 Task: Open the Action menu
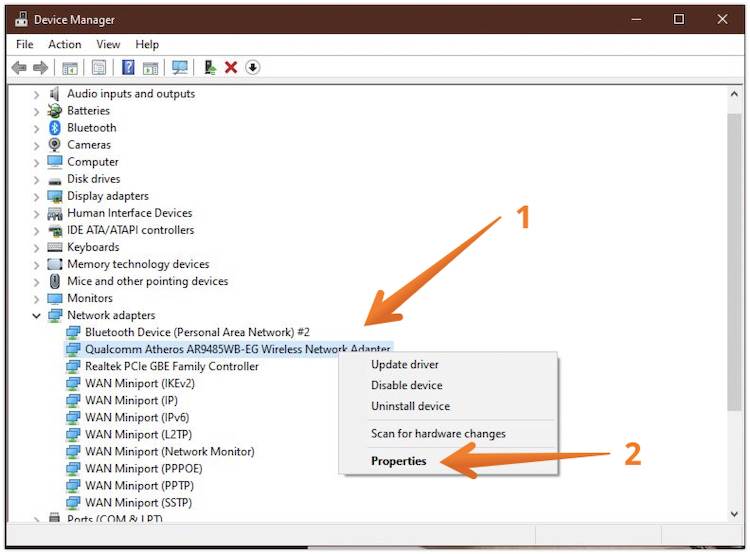point(65,44)
